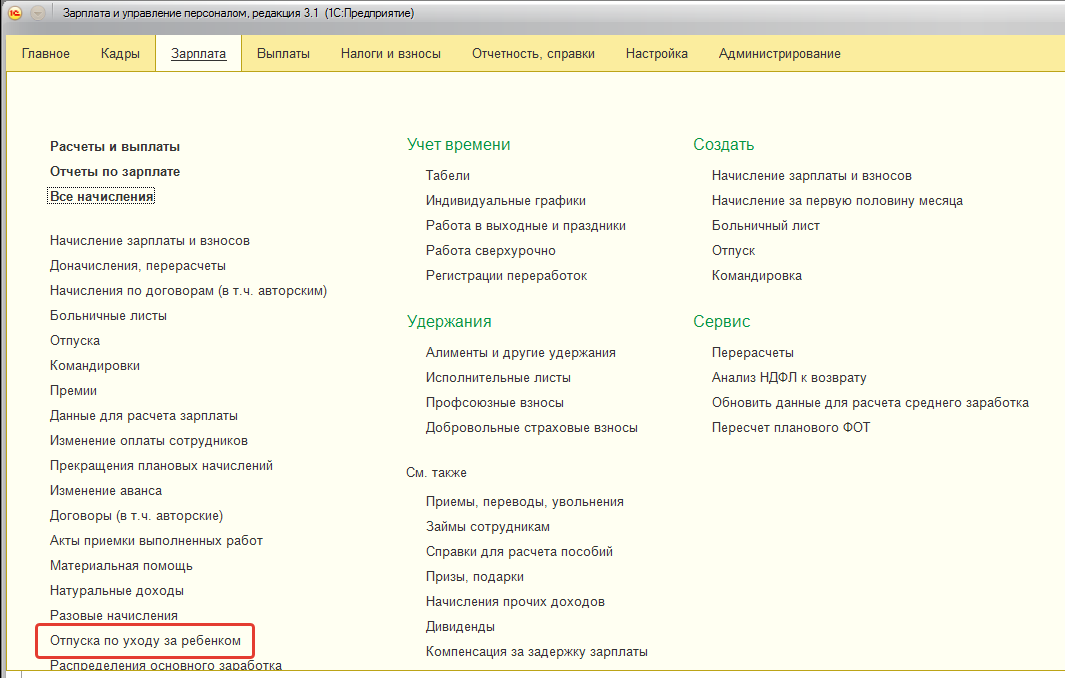Click the 1C application logo icon
Screen dimensions: 1065x678
point(15,13)
